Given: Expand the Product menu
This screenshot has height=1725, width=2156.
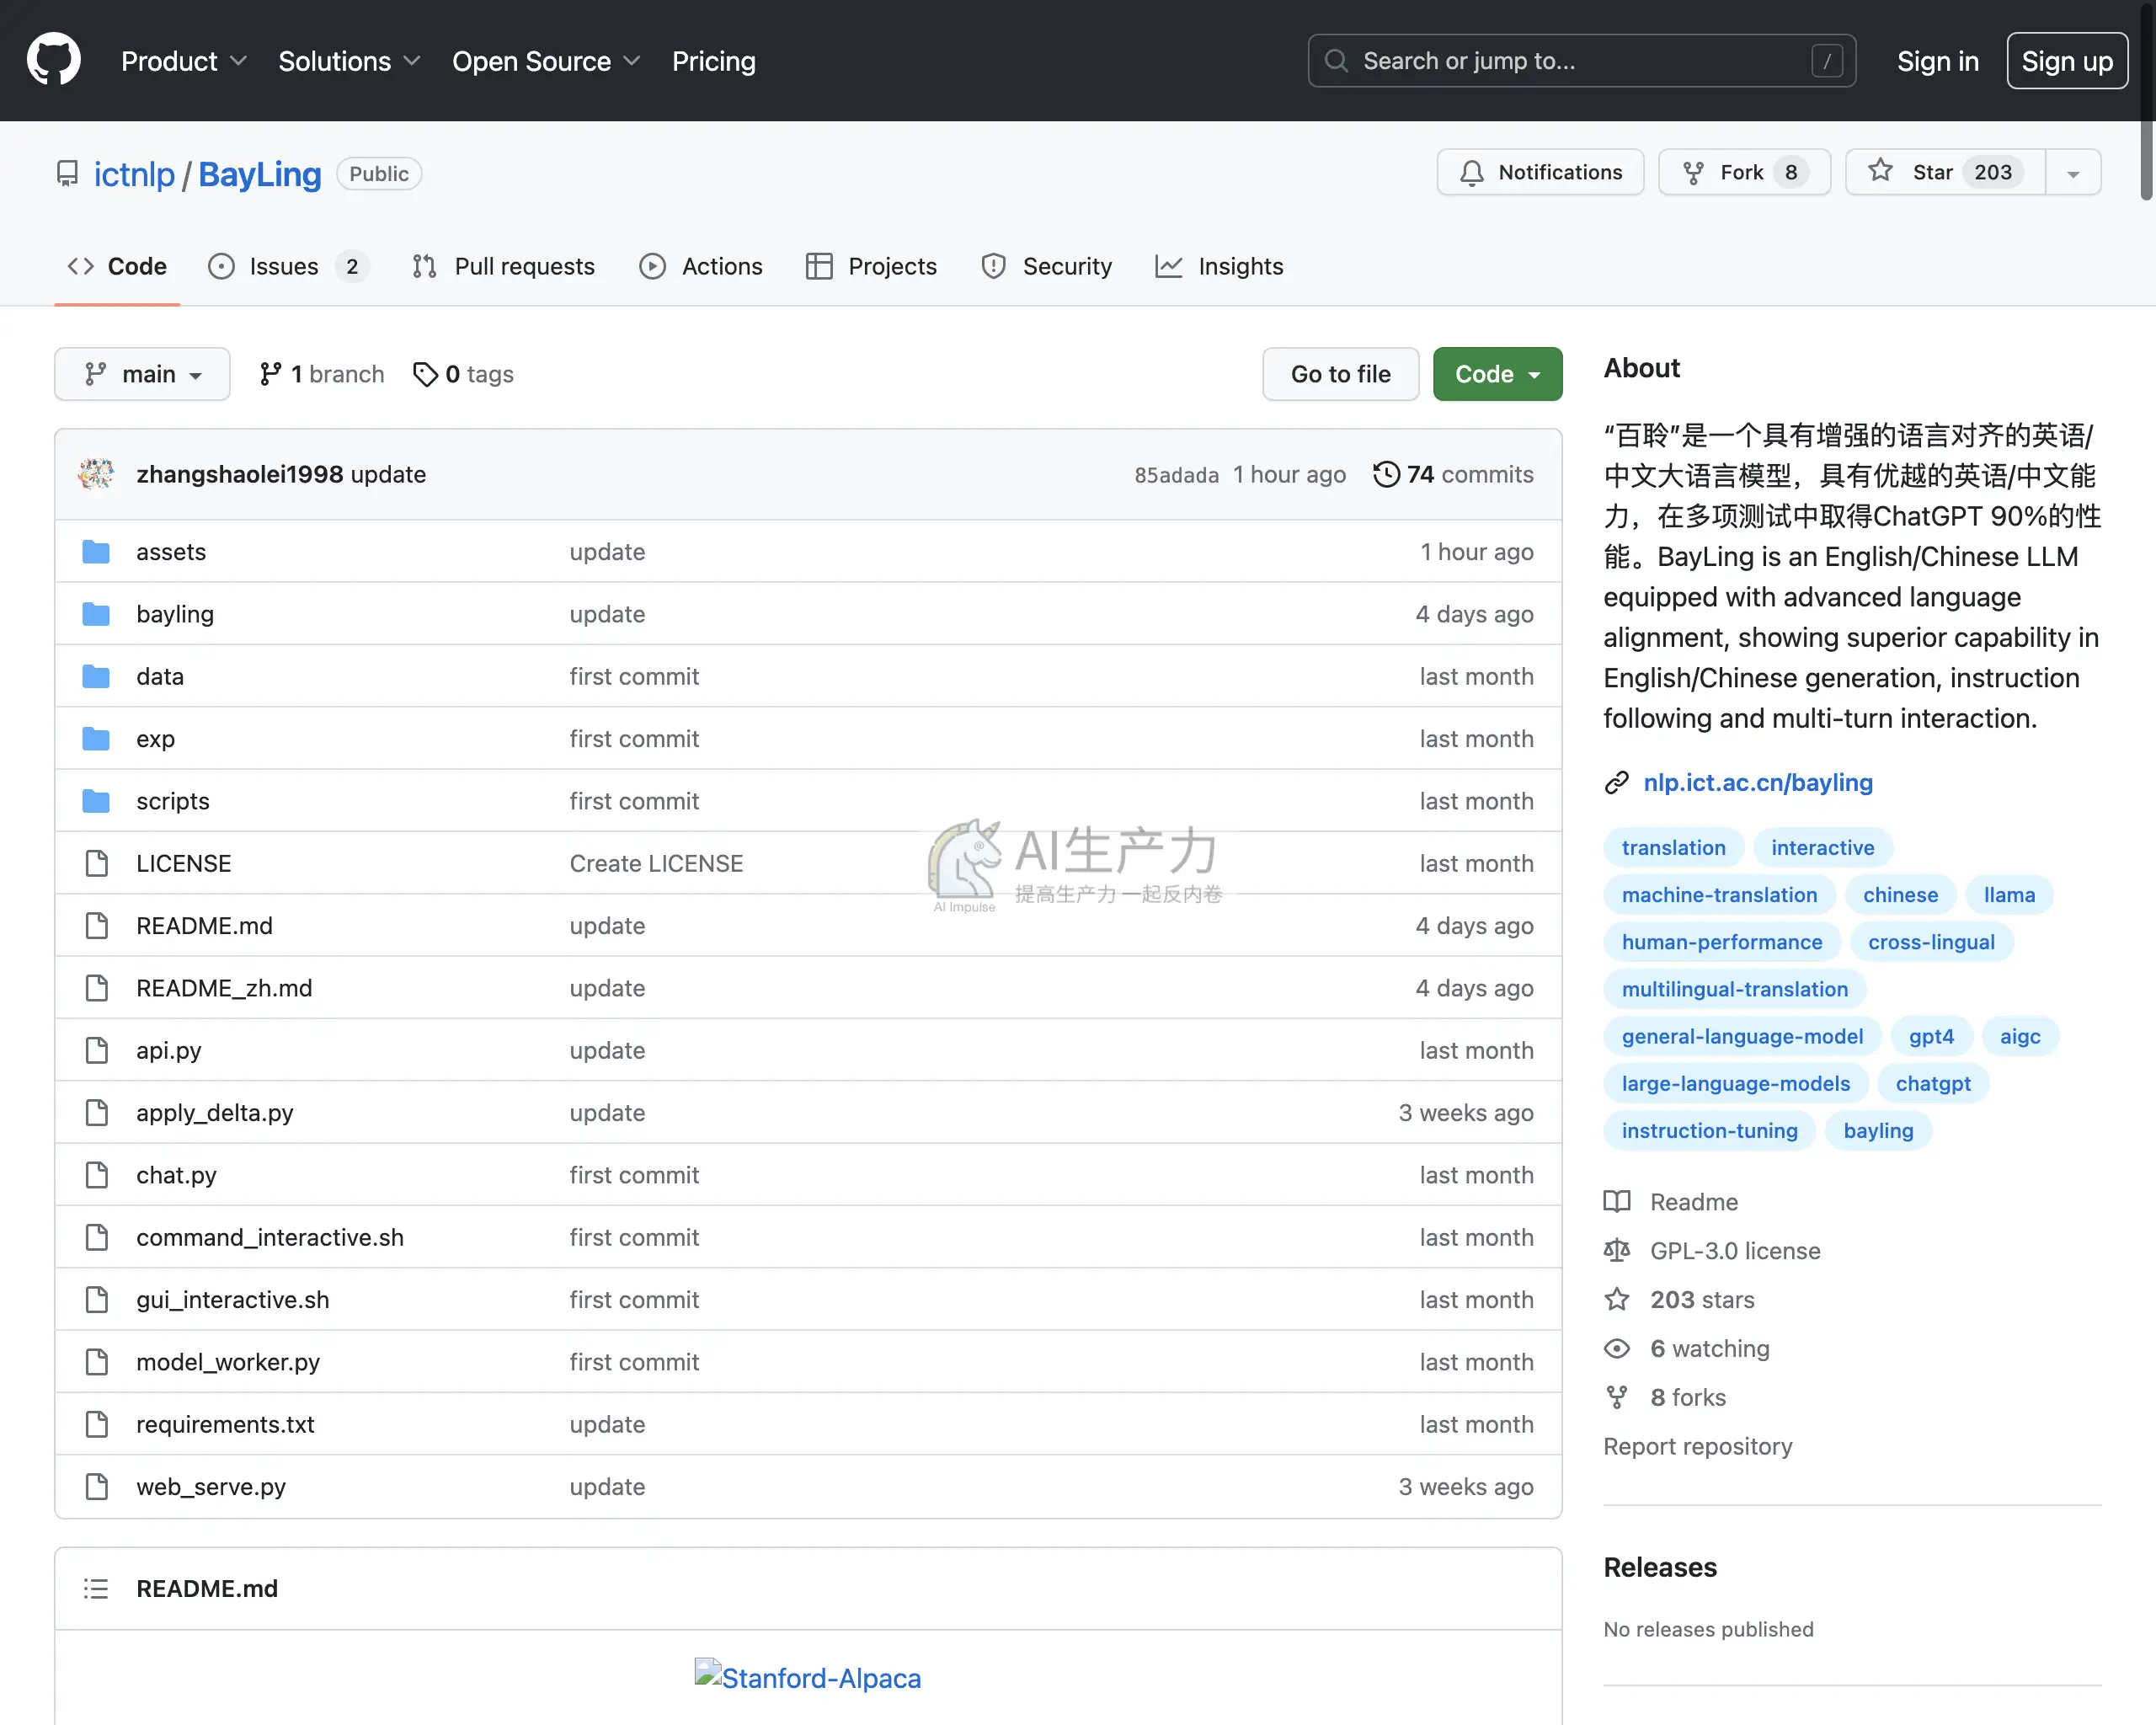Looking at the screenshot, I should (x=184, y=61).
